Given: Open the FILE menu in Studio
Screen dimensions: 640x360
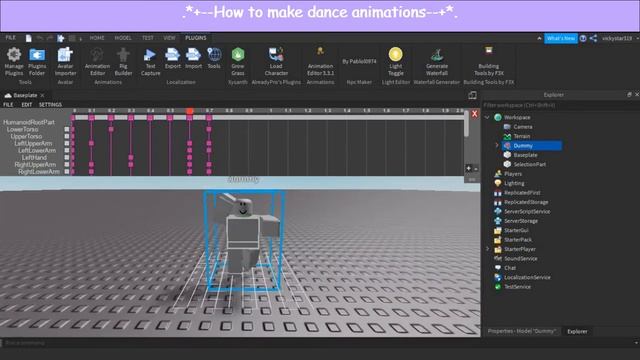Looking at the screenshot, I should click(10, 38).
